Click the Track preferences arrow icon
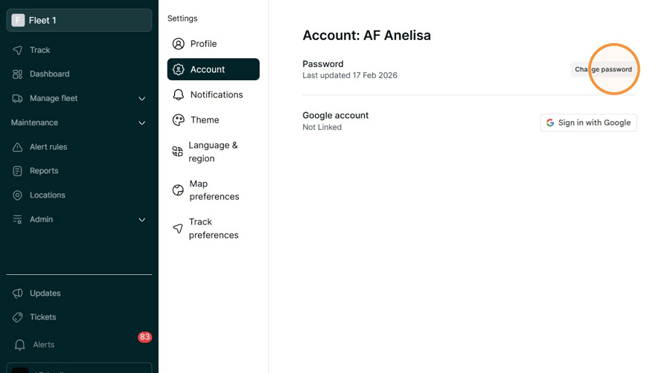The image size is (670, 373). pos(177,229)
